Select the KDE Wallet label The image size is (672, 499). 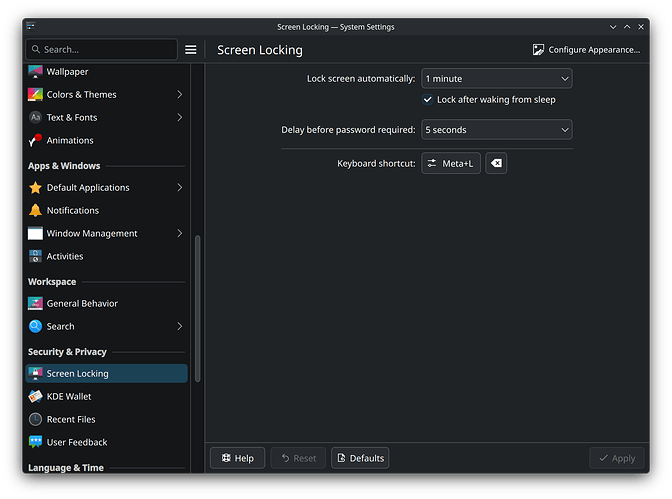tap(69, 397)
